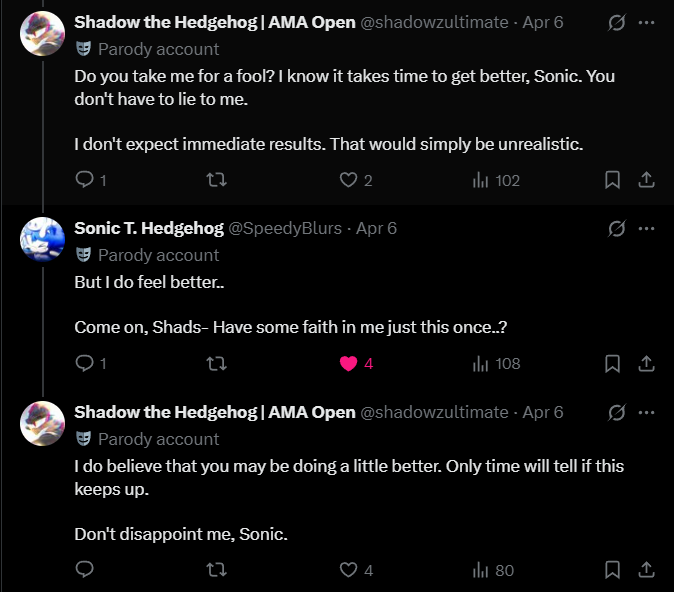
Task: Unlike Sonic's tweet with pink heart
Action: point(349,363)
